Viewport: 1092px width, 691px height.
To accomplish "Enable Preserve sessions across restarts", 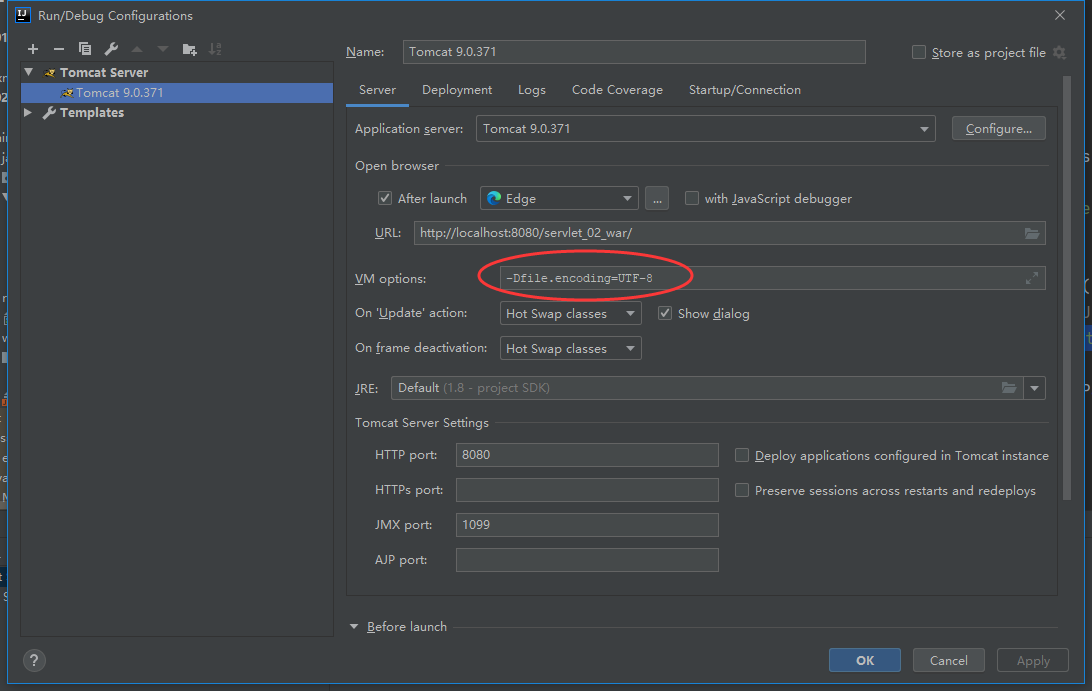I will pyautogui.click(x=742, y=490).
